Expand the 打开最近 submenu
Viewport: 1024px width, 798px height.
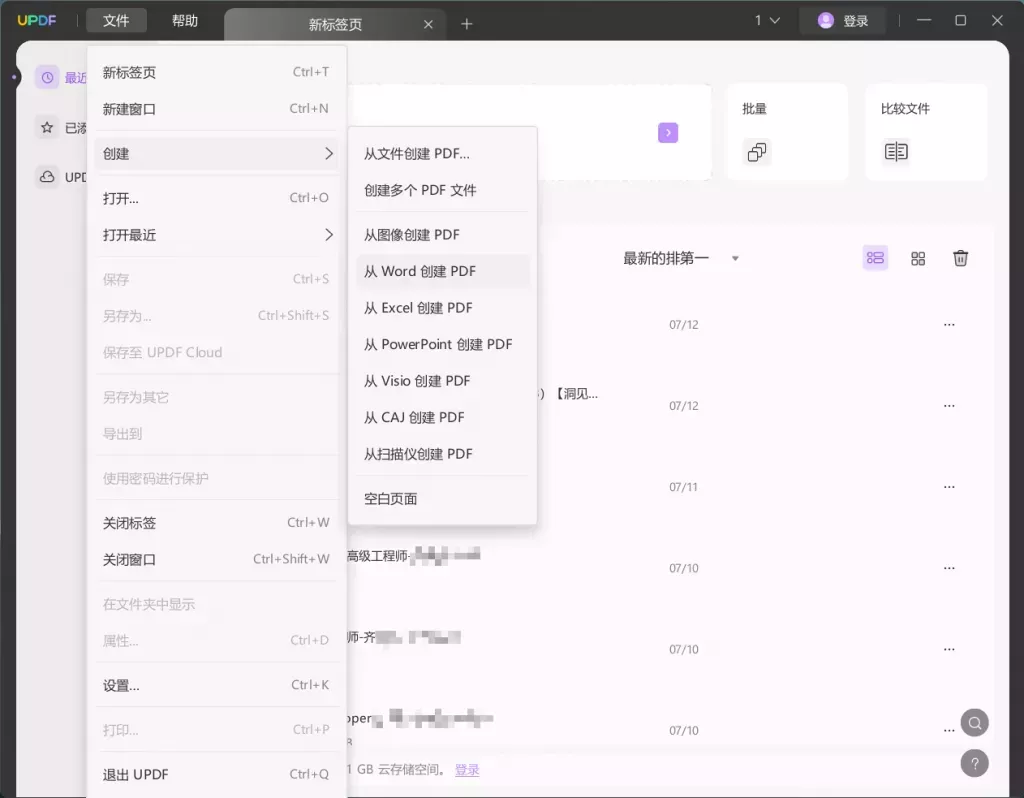(x=216, y=235)
